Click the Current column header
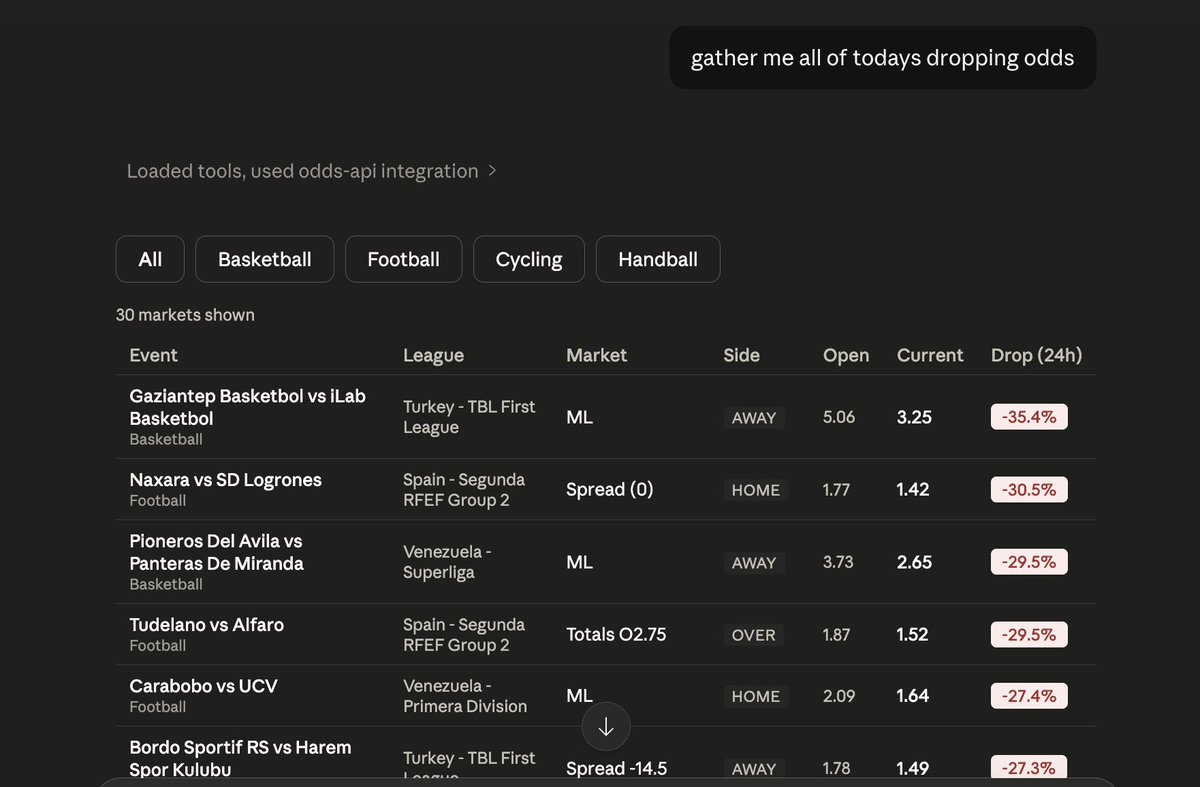Image resolution: width=1200 pixels, height=787 pixels. click(x=930, y=355)
